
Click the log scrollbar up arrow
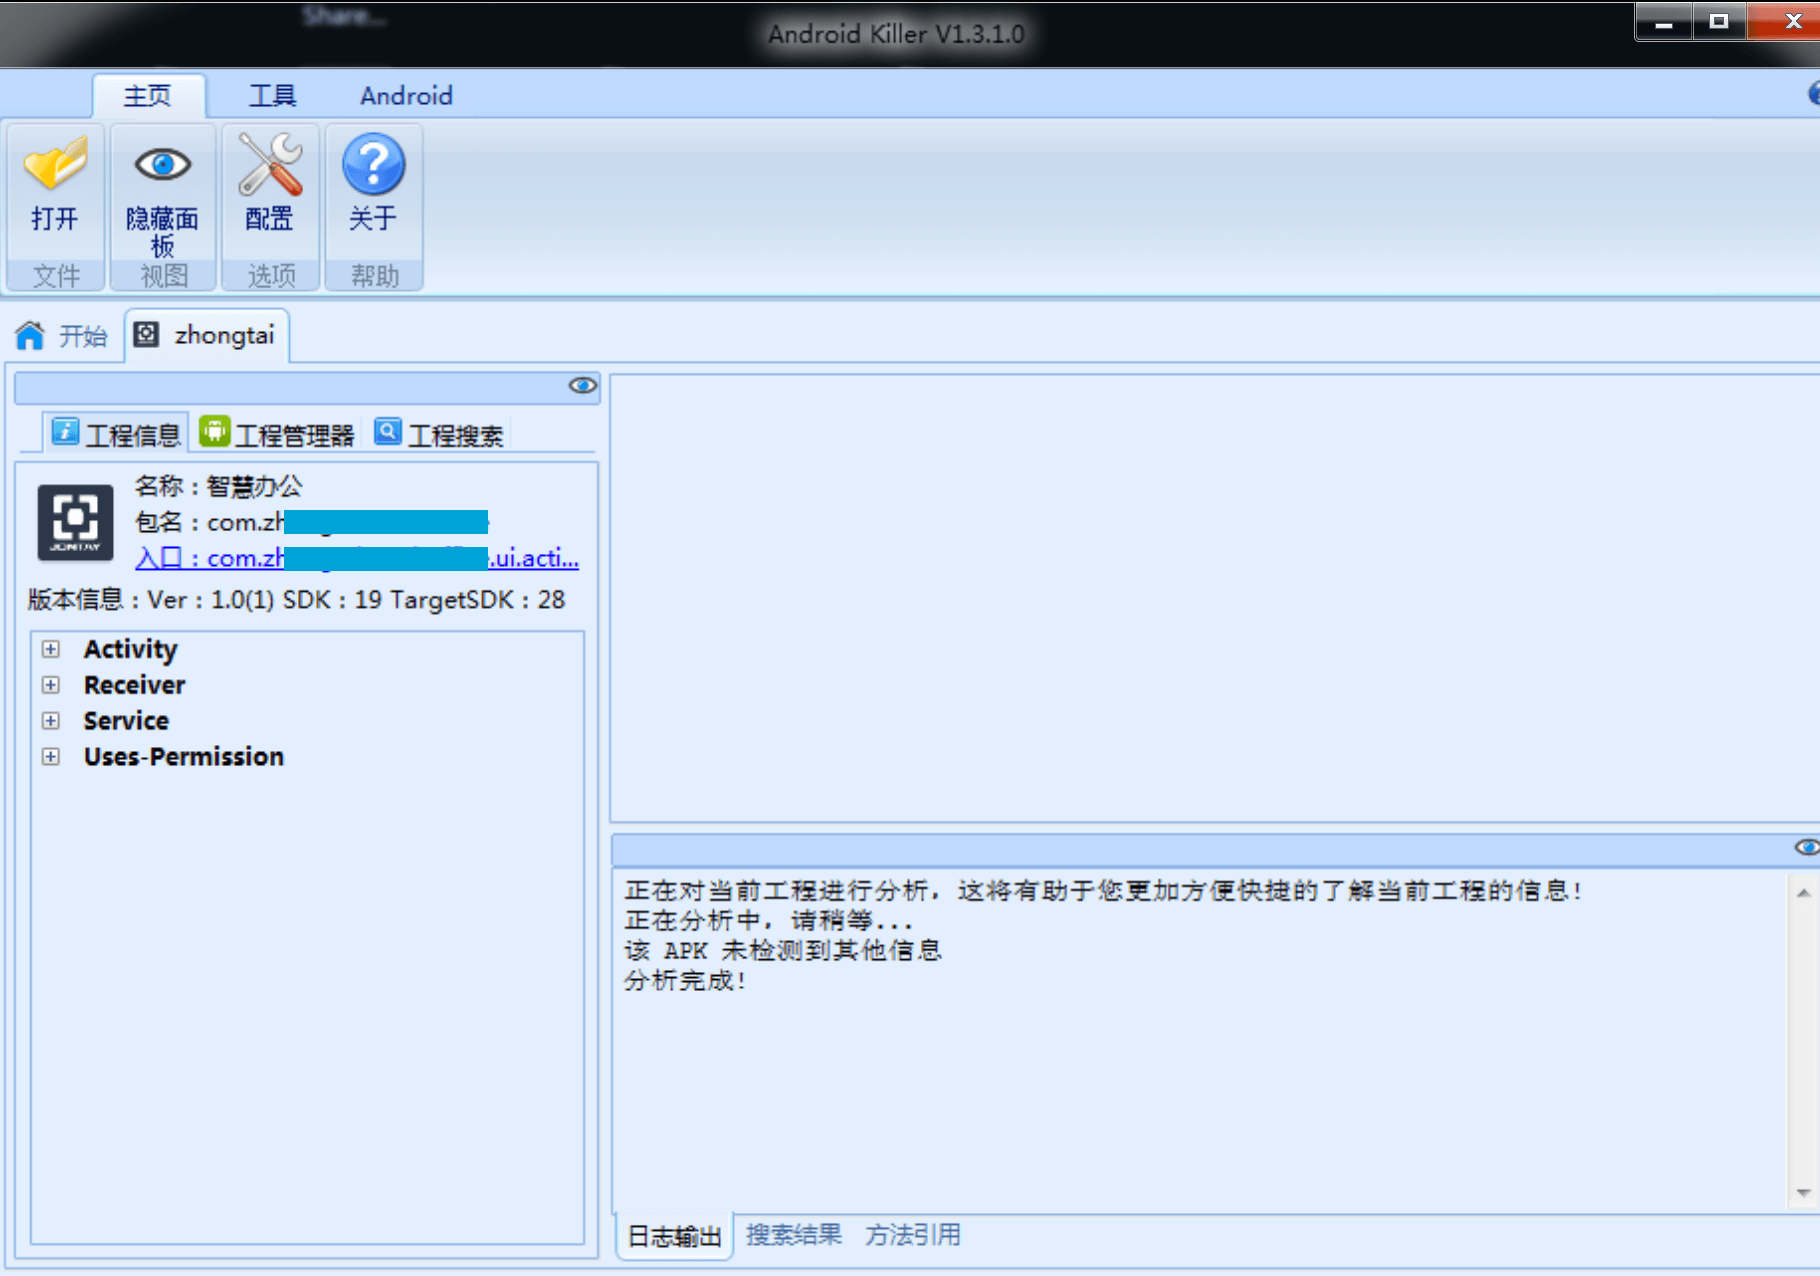tap(1803, 892)
